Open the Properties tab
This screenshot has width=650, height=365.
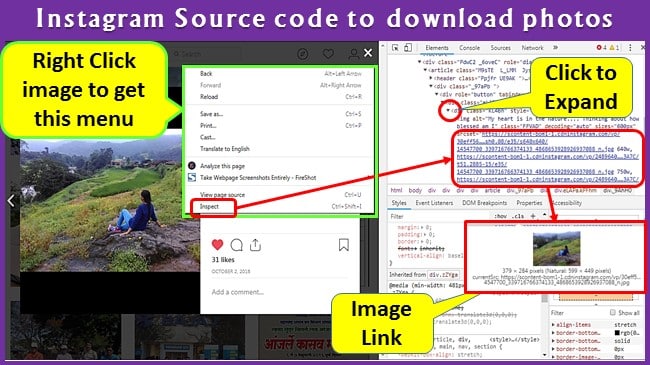[x=529, y=203]
